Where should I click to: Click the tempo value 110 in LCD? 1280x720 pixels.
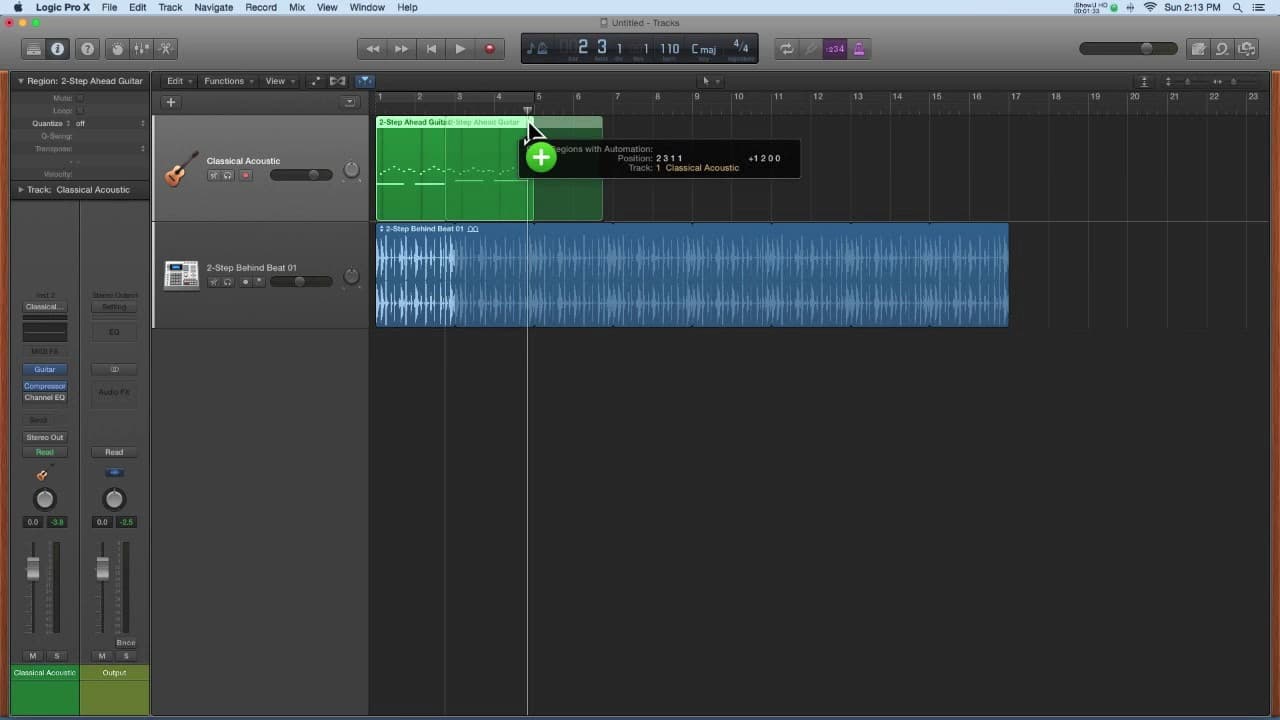[x=670, y=48]
